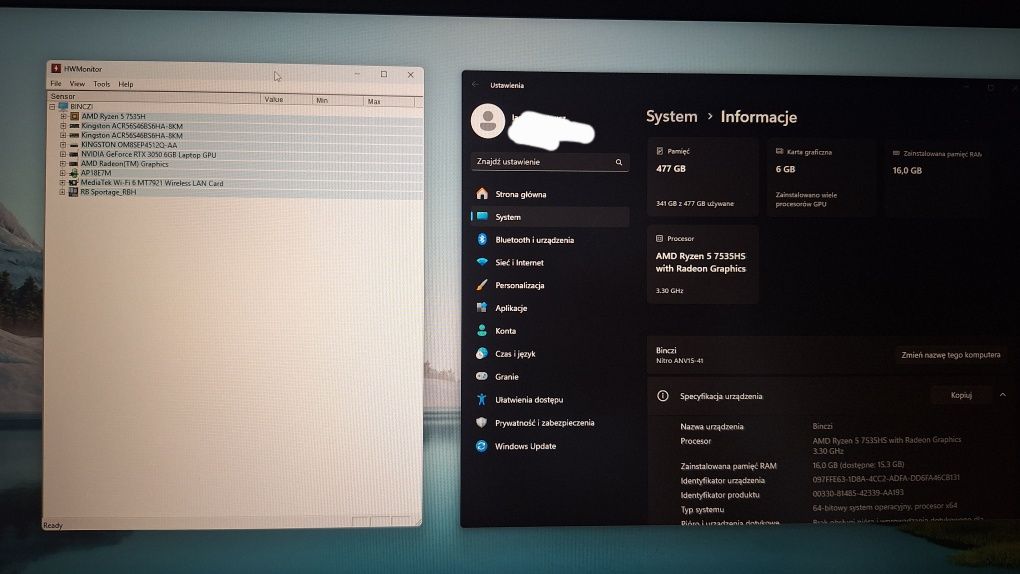Click the Sieć i Internet Wi-Fi icon
Viewport: 1020px width, 574px height.
tap(482, 262)
